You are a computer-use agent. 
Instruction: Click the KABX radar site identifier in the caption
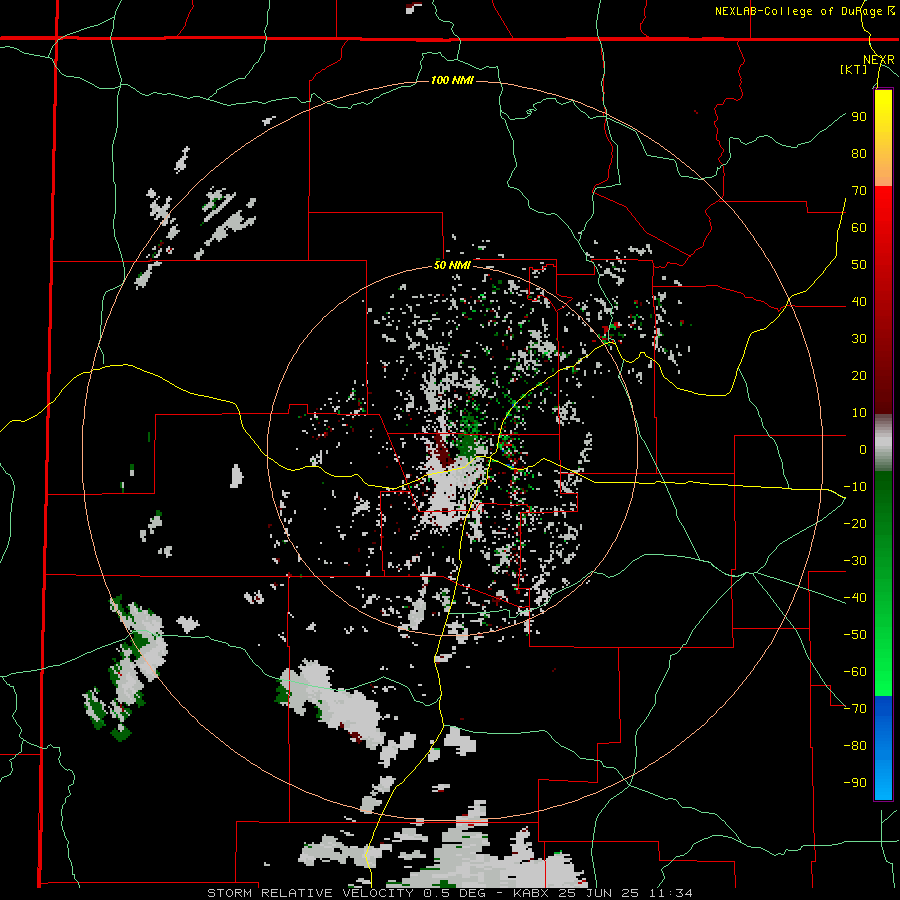(531, 893)
